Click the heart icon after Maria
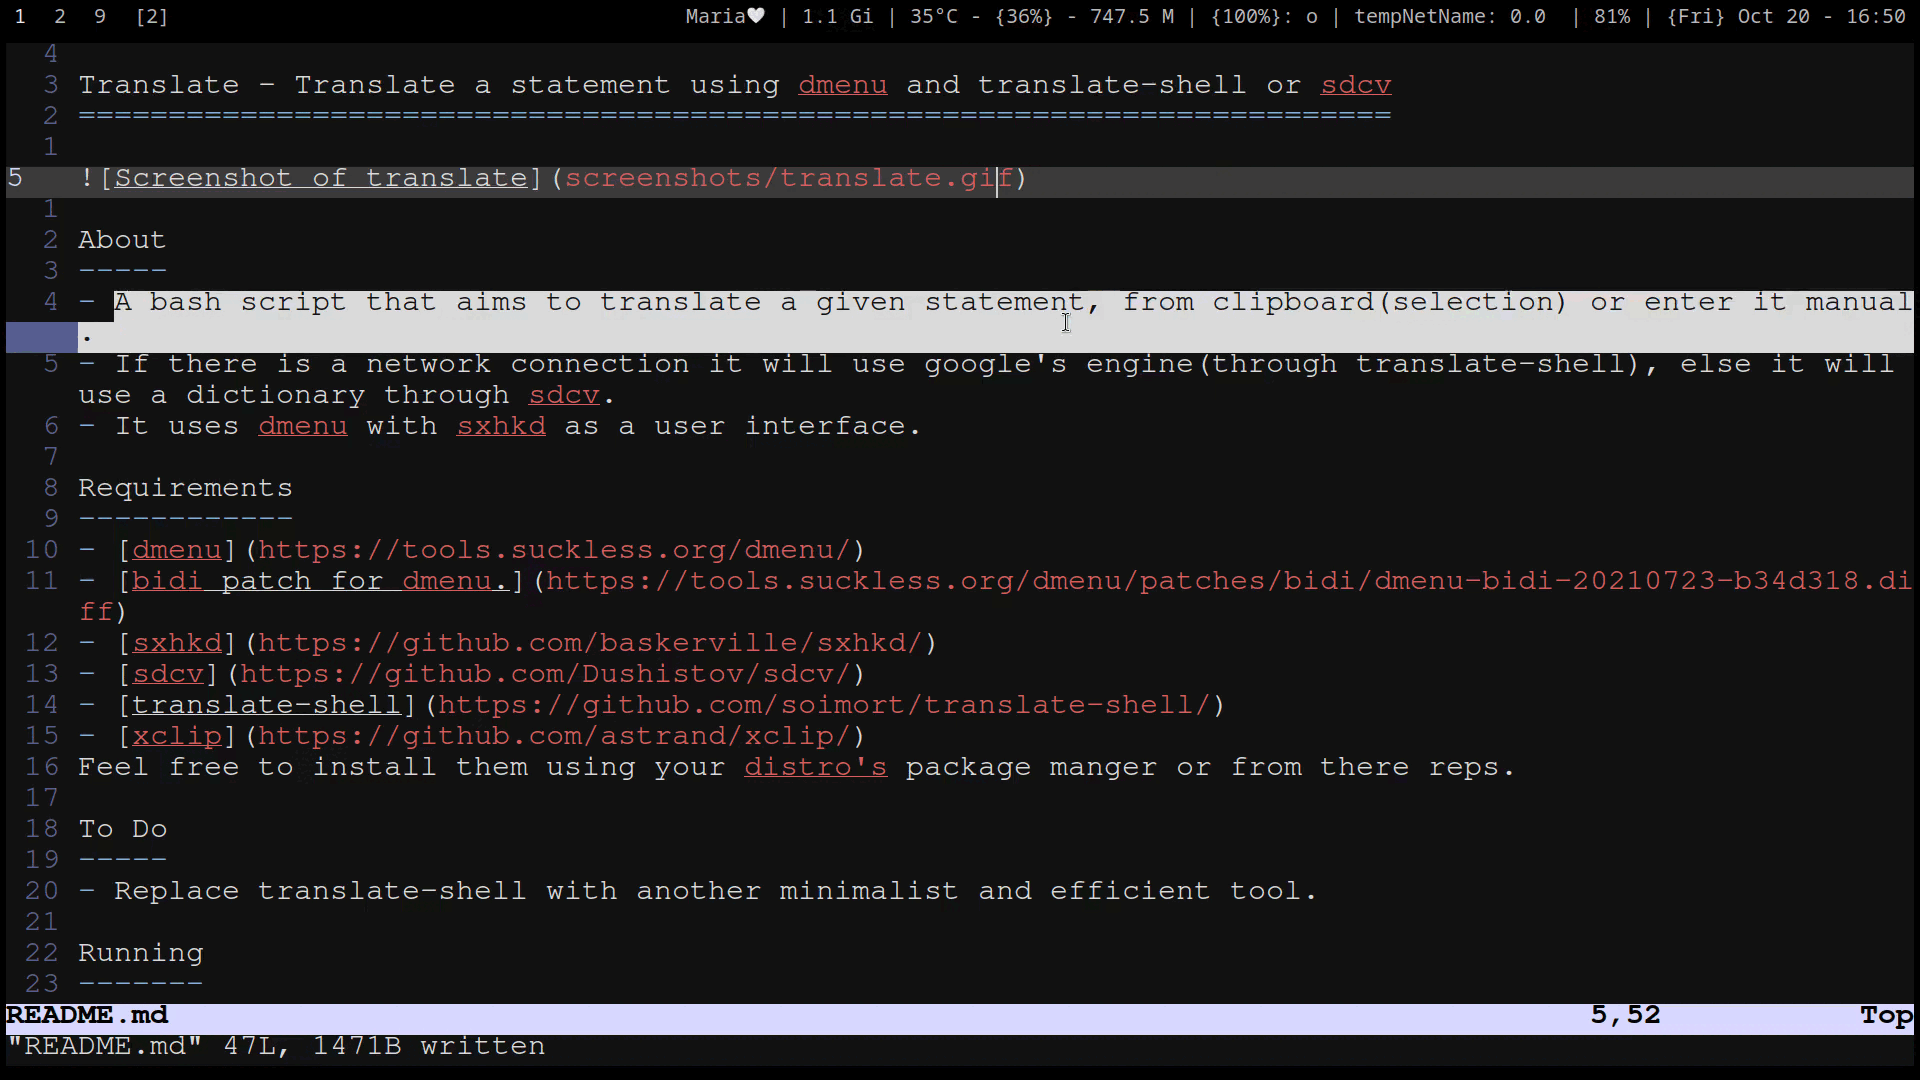 (x=756, y=16)
